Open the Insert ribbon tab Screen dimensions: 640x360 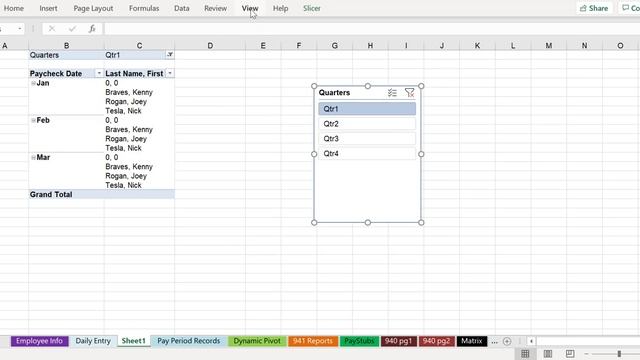(48, 8)
